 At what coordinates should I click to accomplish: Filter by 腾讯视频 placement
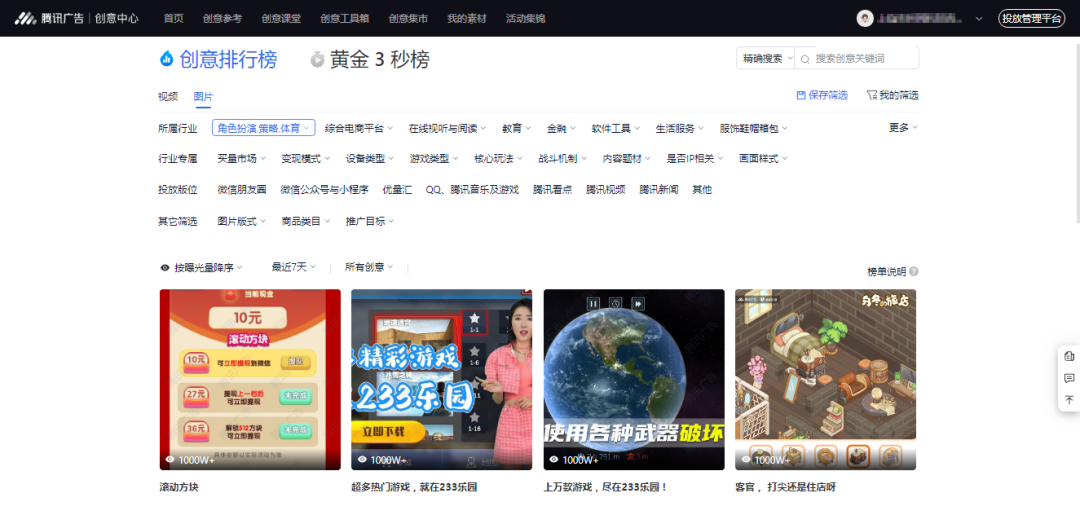coord(606,190)
